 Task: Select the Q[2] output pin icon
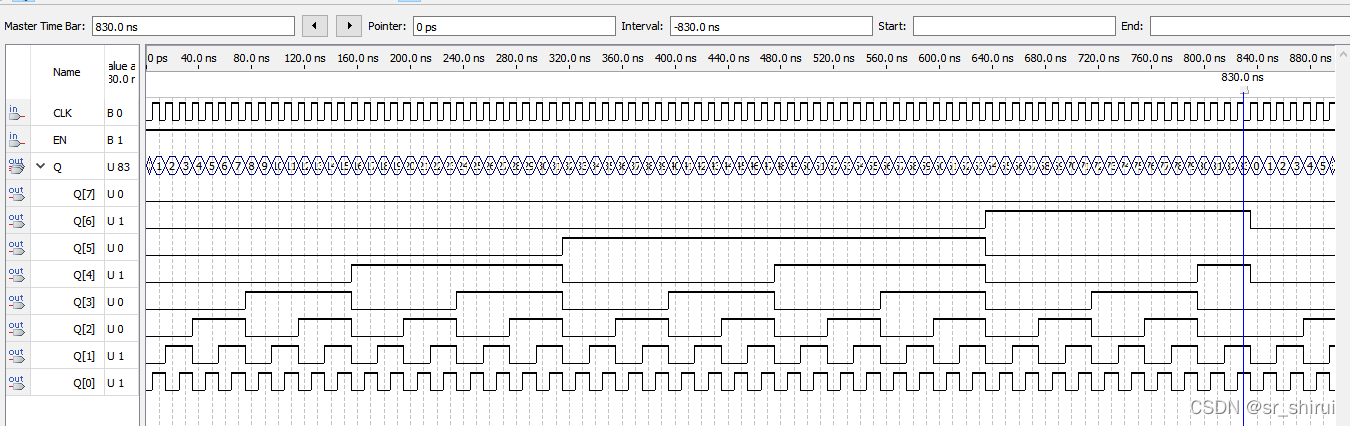[16, 328]
